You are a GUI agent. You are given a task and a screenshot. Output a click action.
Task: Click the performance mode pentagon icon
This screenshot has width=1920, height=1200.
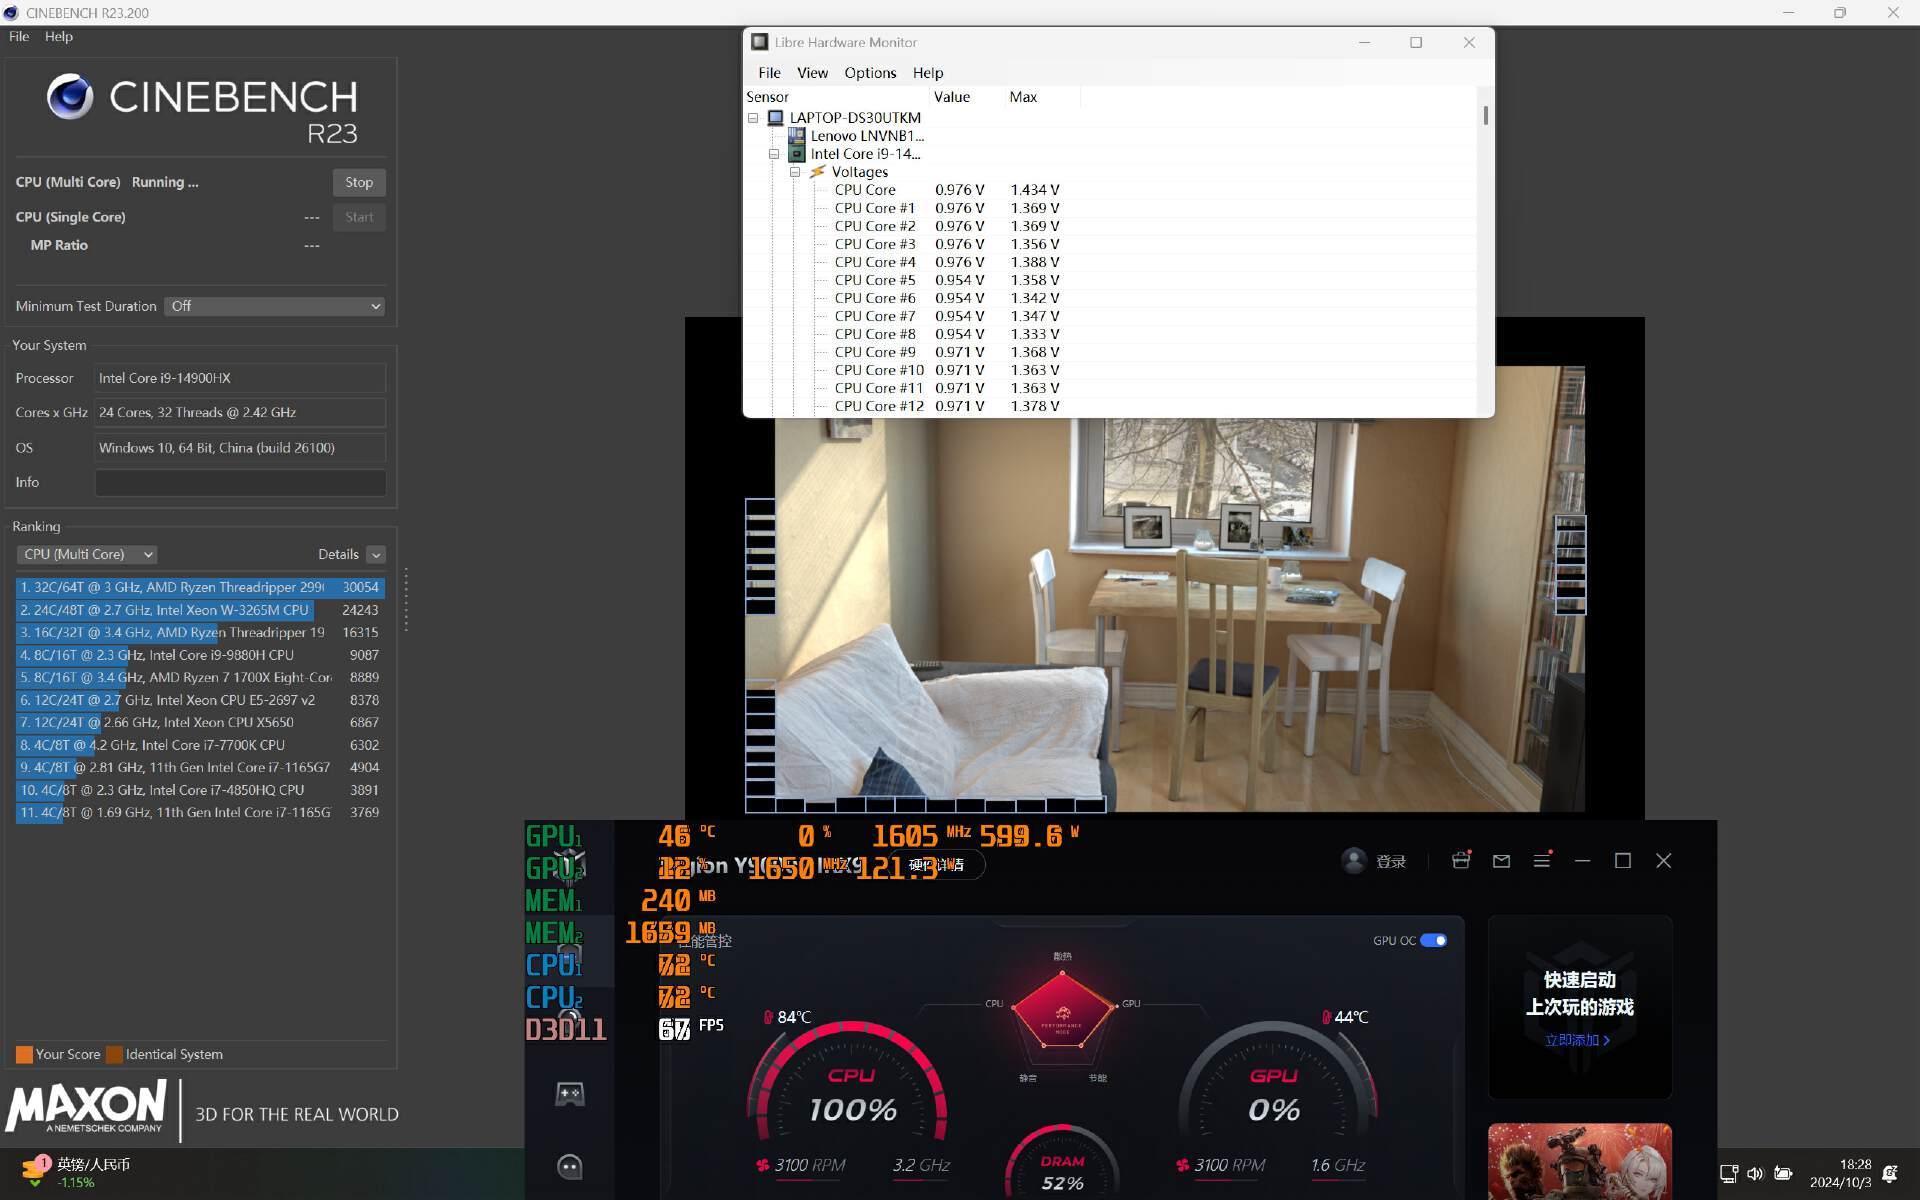tap(1062, 1011)
